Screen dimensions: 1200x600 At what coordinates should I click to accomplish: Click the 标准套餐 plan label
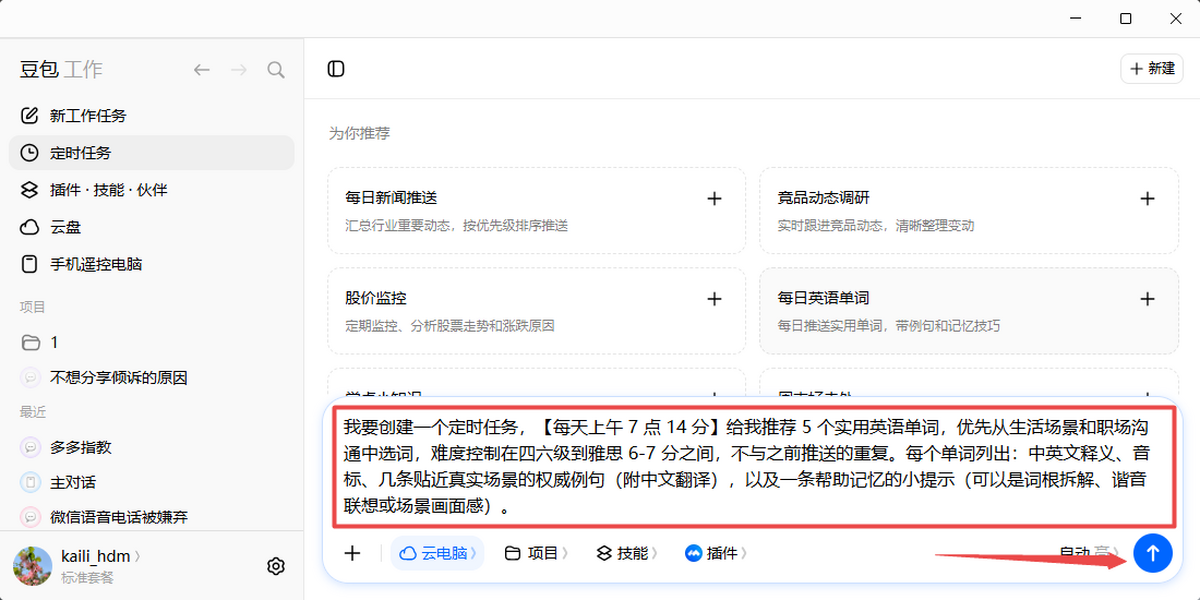(x=87, y=578)
